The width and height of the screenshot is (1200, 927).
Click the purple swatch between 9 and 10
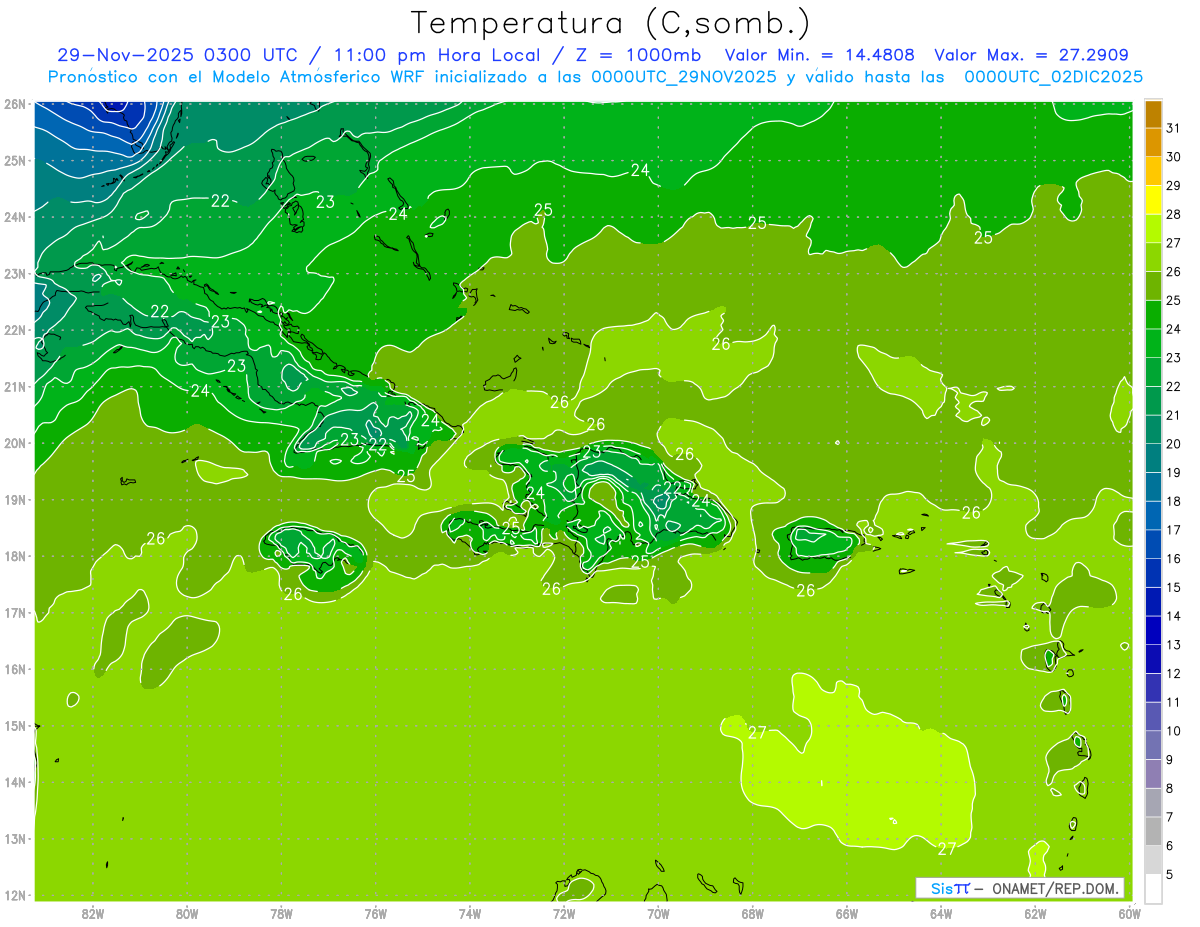[x=1153, y=745]
